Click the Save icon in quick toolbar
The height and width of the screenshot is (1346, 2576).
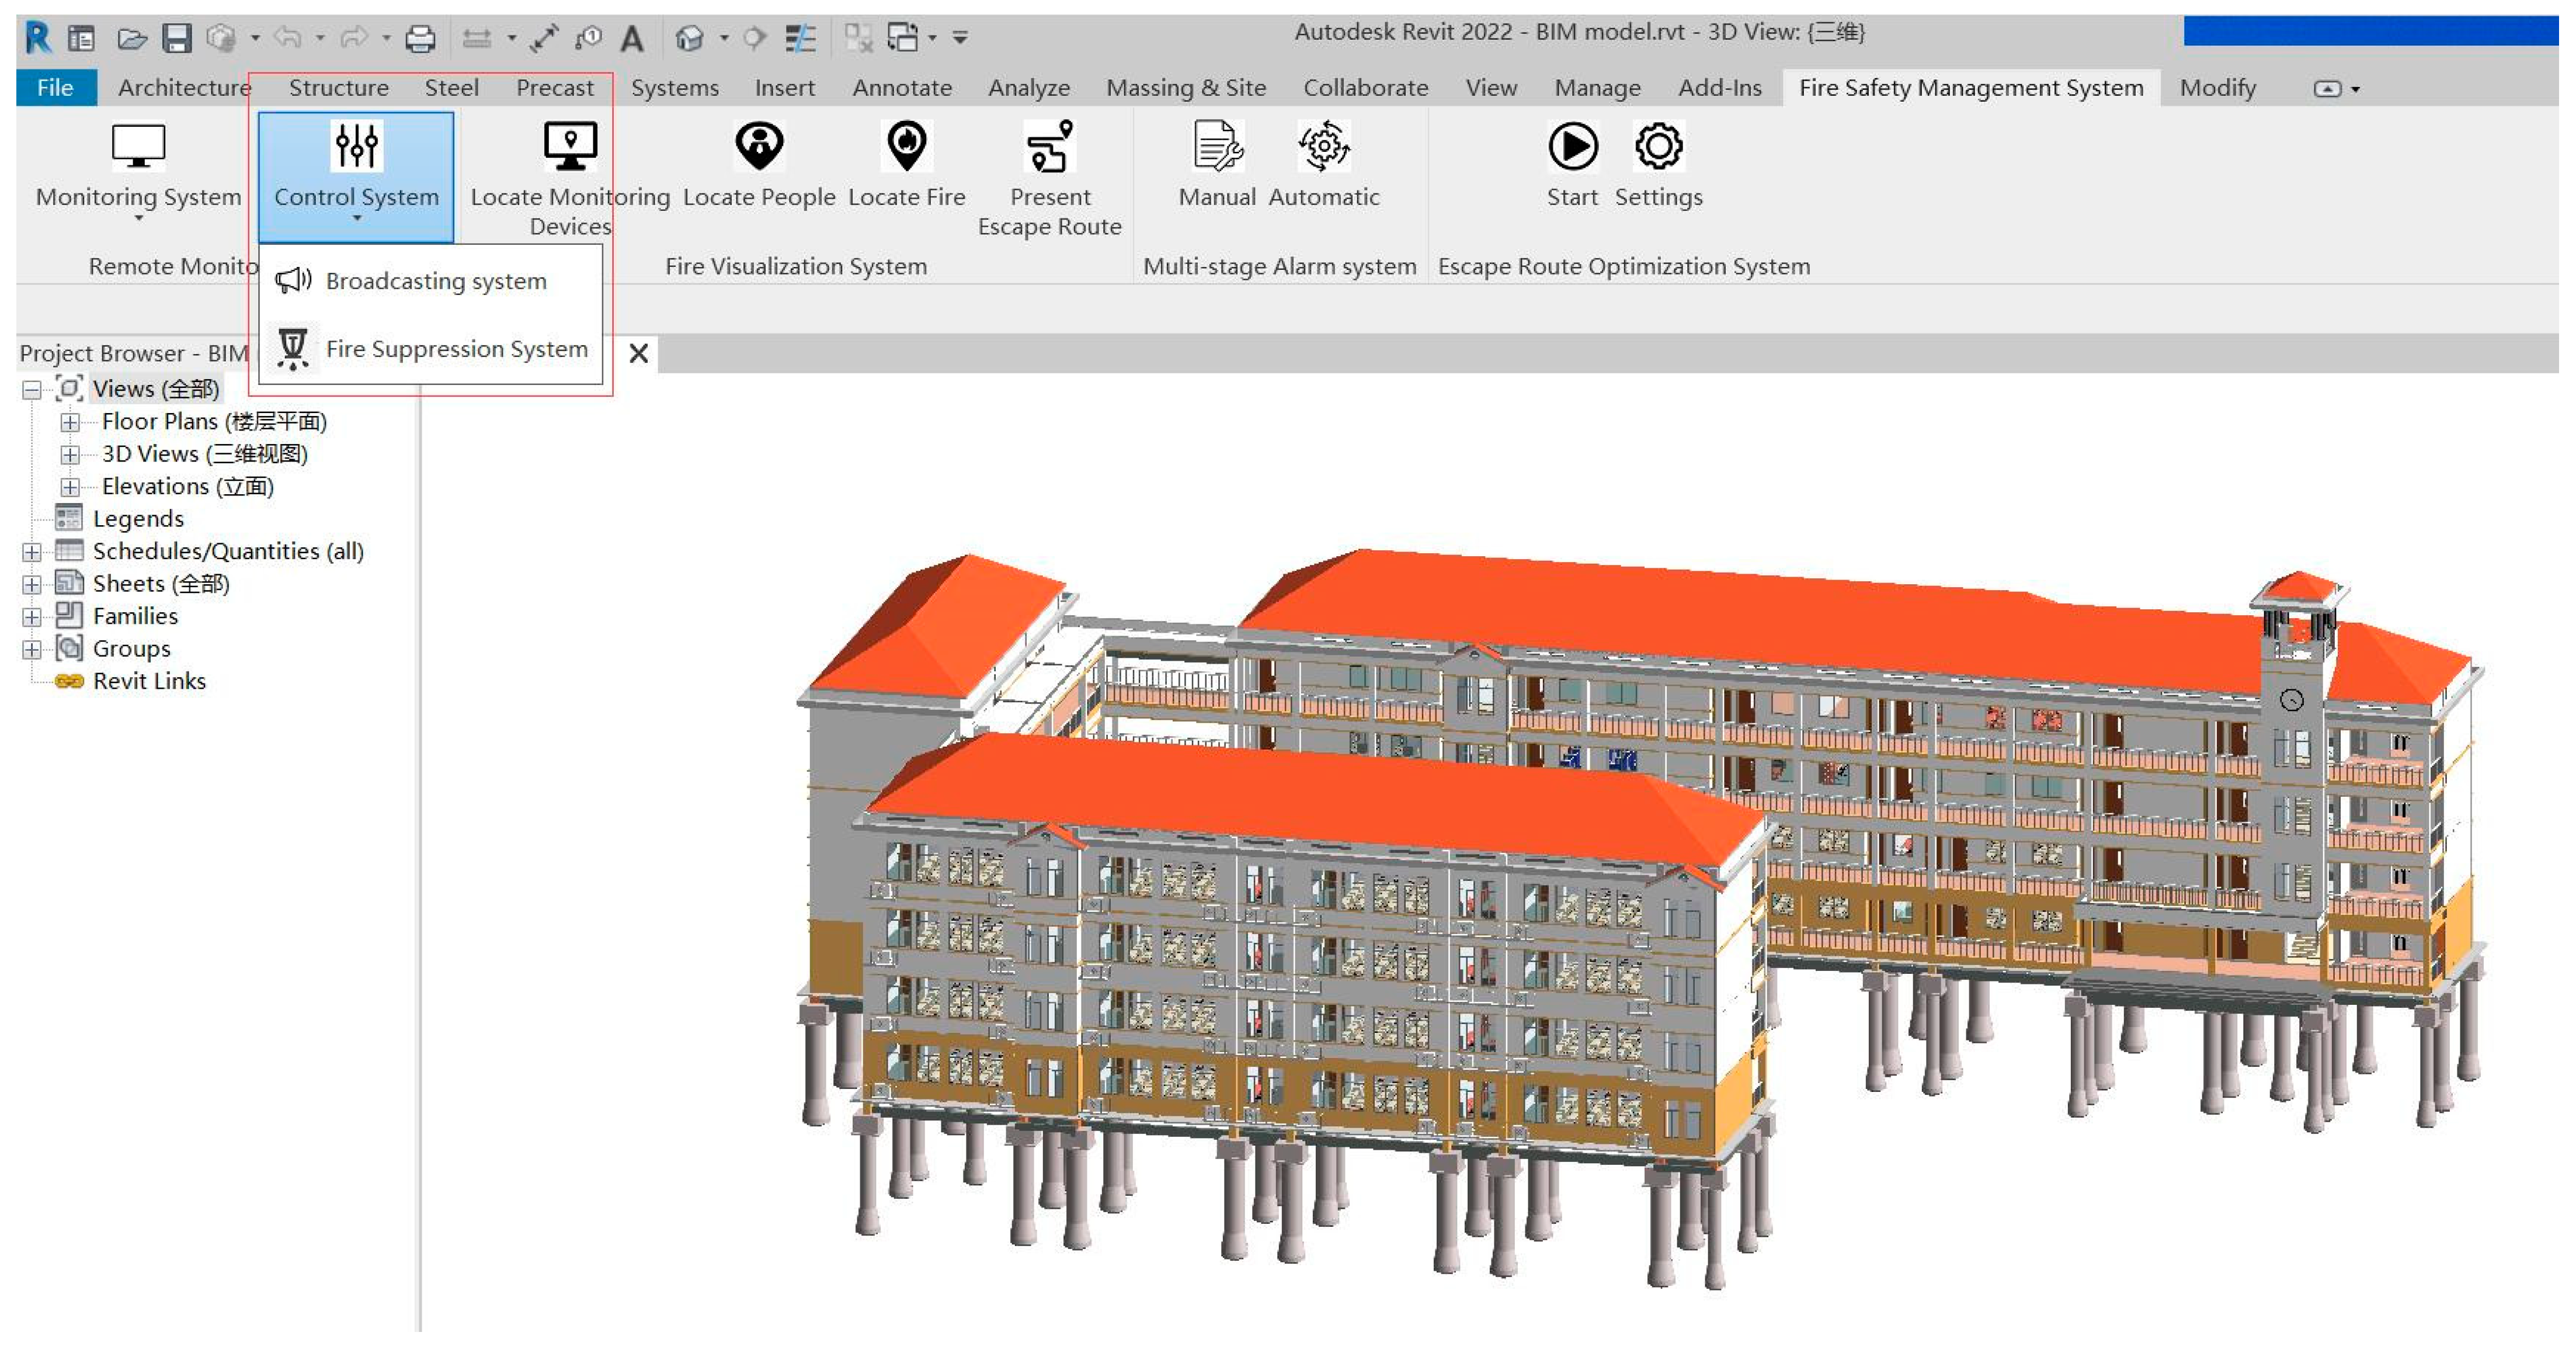[177, 38]
